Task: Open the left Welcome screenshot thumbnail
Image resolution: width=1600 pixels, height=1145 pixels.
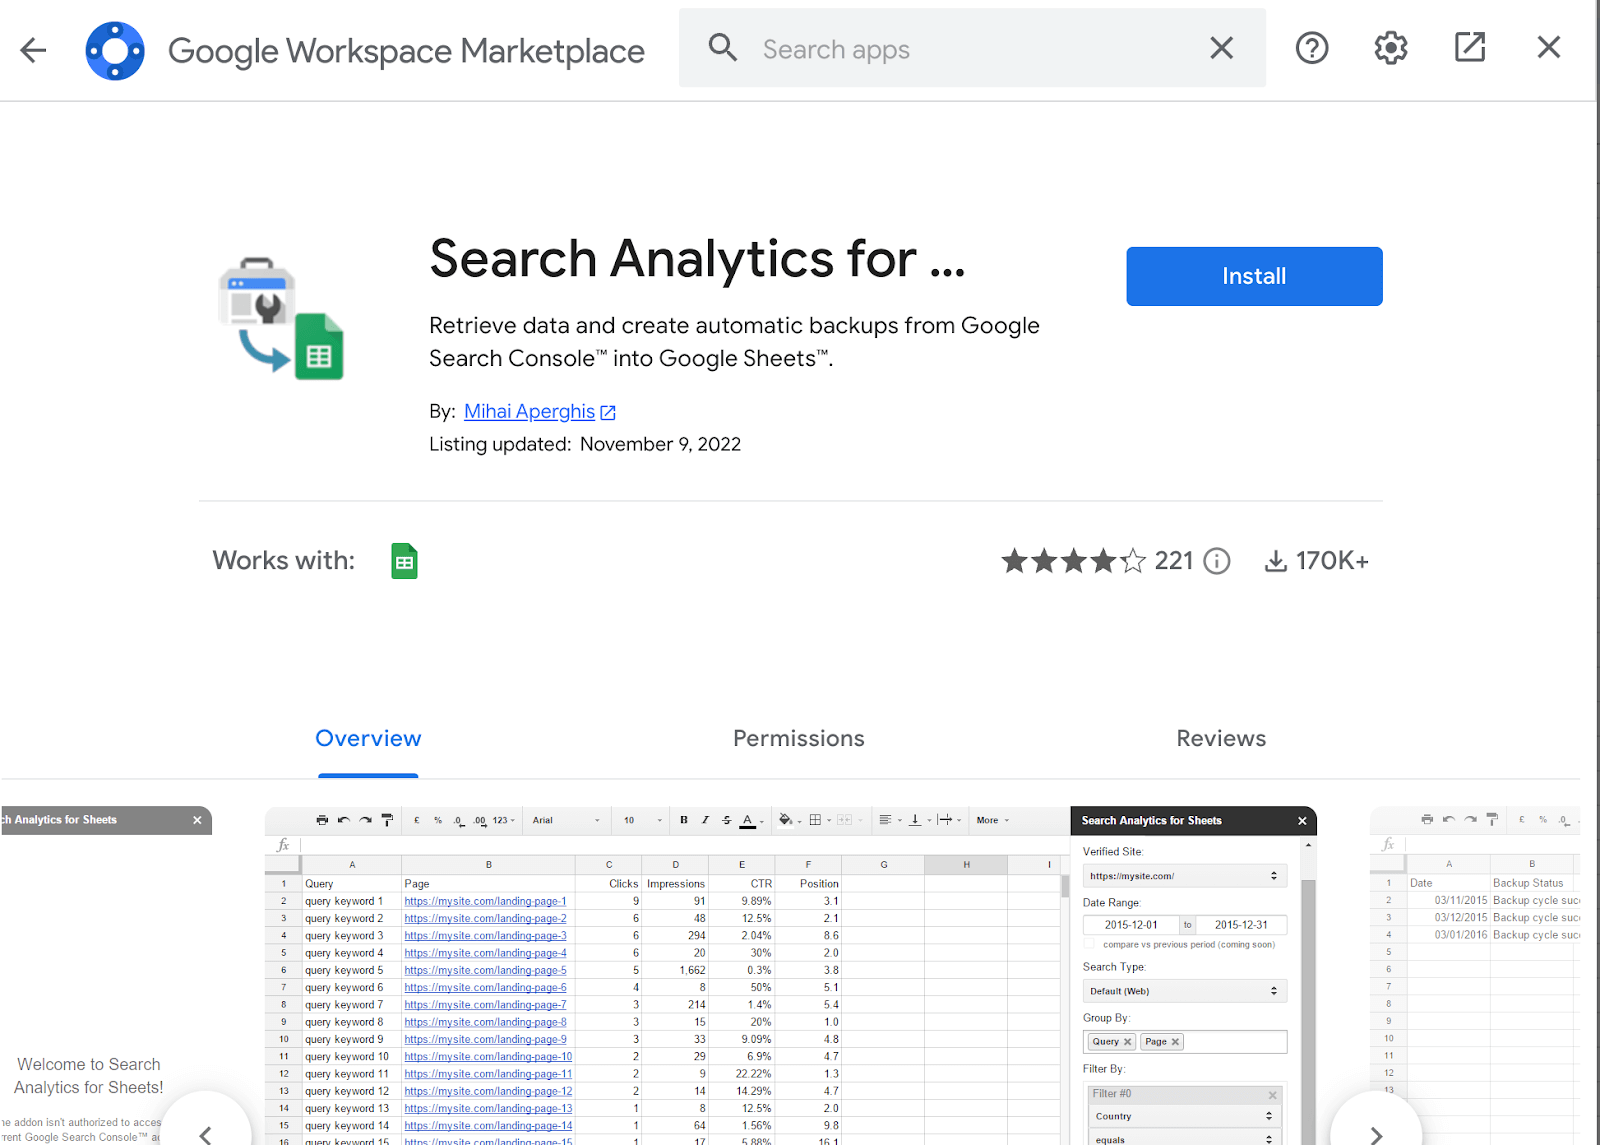Action: pos(106,975)
